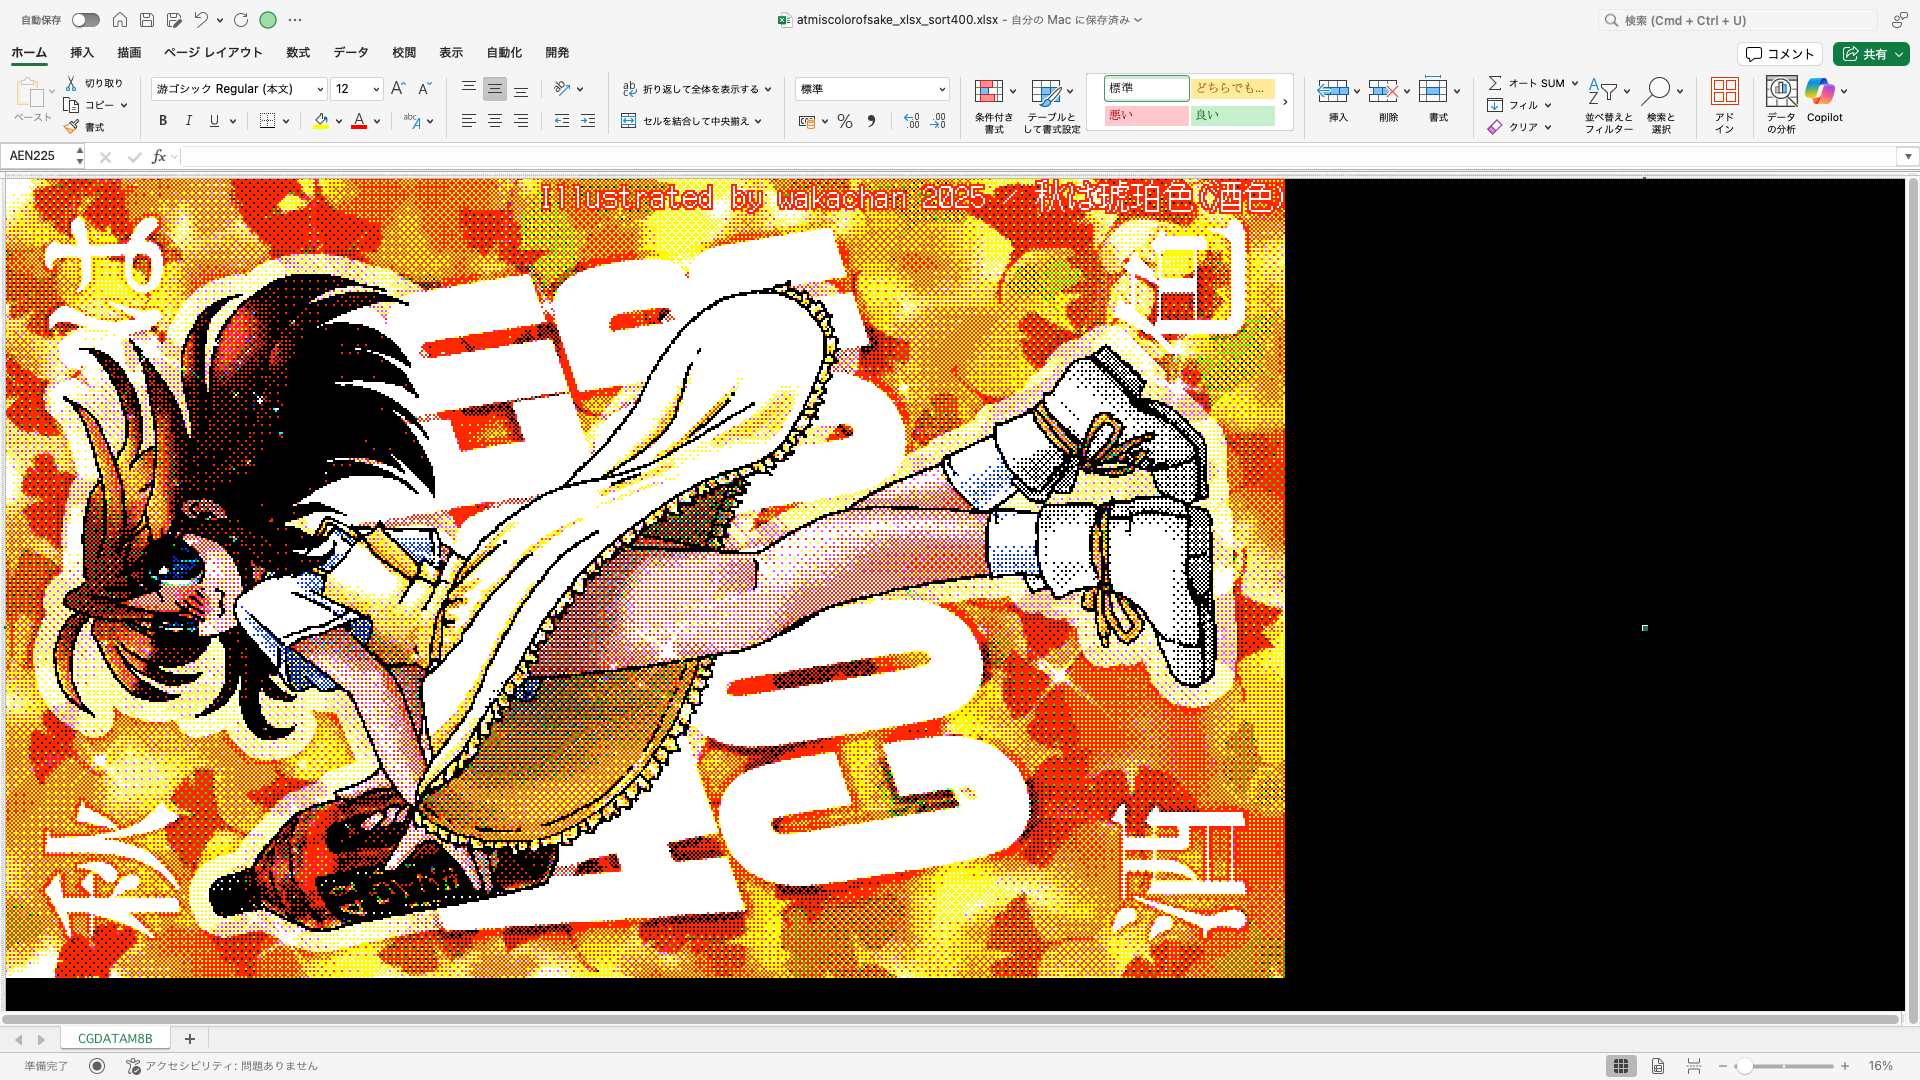Click the insert function fx icon

(x=158, y=156)
